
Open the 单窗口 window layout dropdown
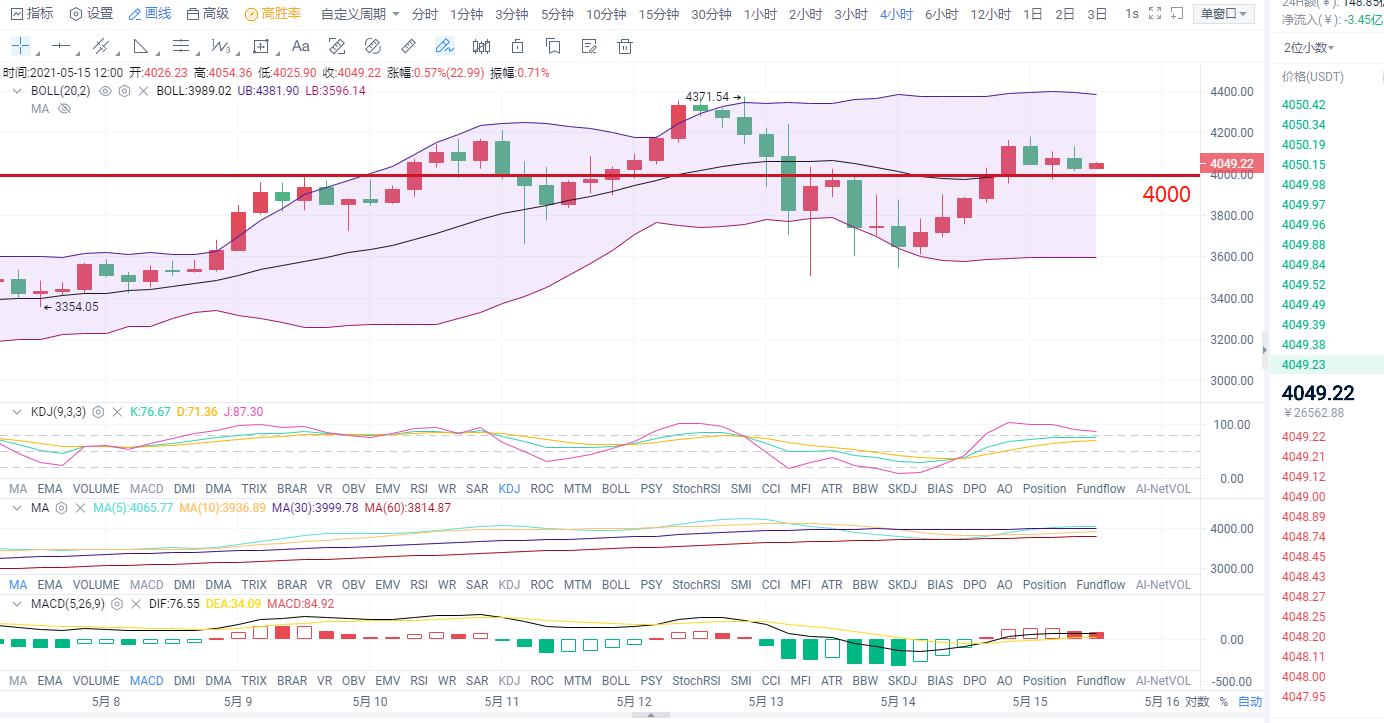[x=1224, y=14]
